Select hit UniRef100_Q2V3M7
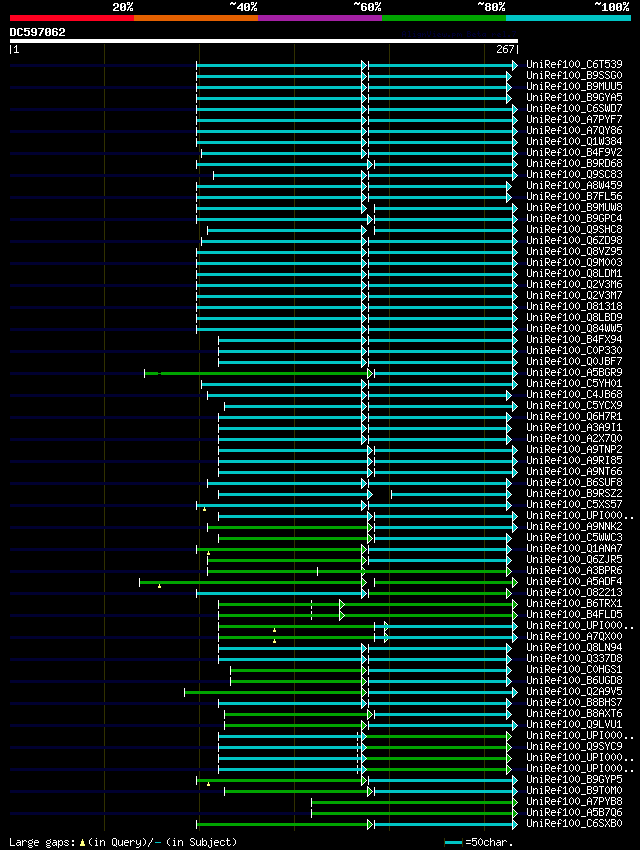The height and width of the screenshot is (850, 640). 574,295
